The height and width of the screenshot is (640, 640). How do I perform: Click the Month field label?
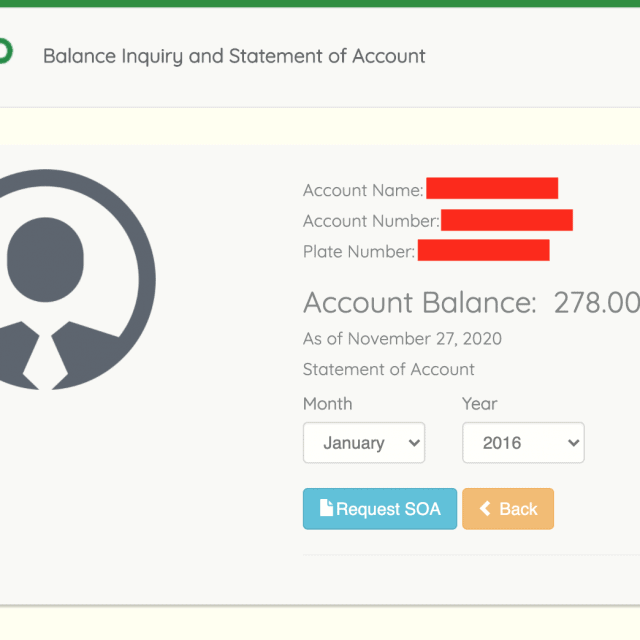tap(327, 404)
